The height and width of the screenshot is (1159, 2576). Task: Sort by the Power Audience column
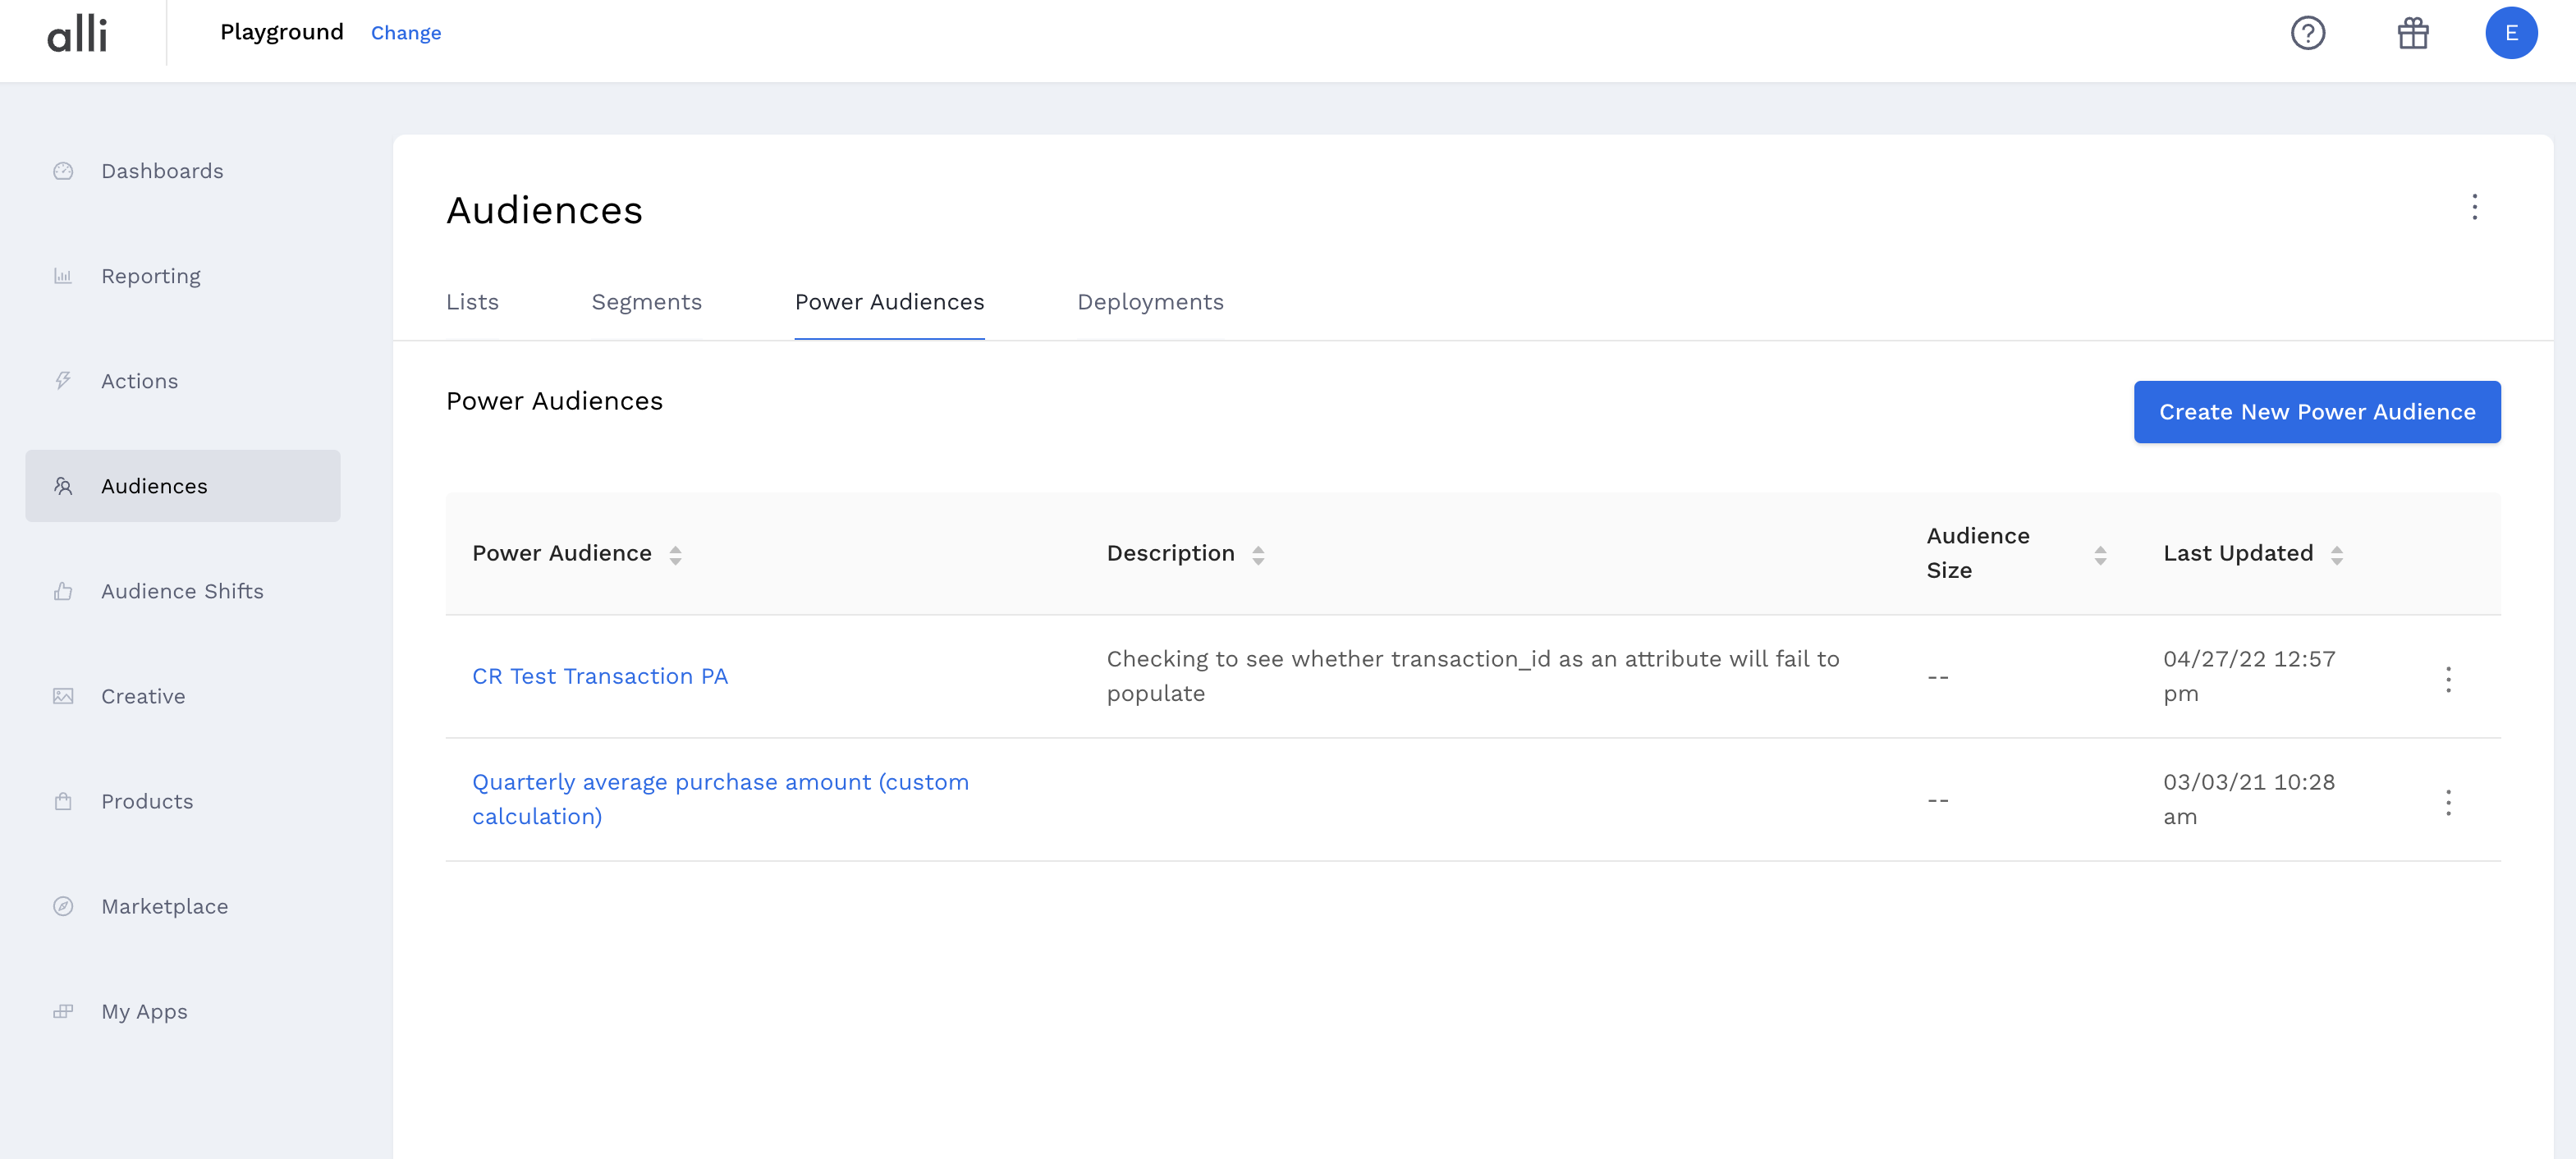click(675, 555)
